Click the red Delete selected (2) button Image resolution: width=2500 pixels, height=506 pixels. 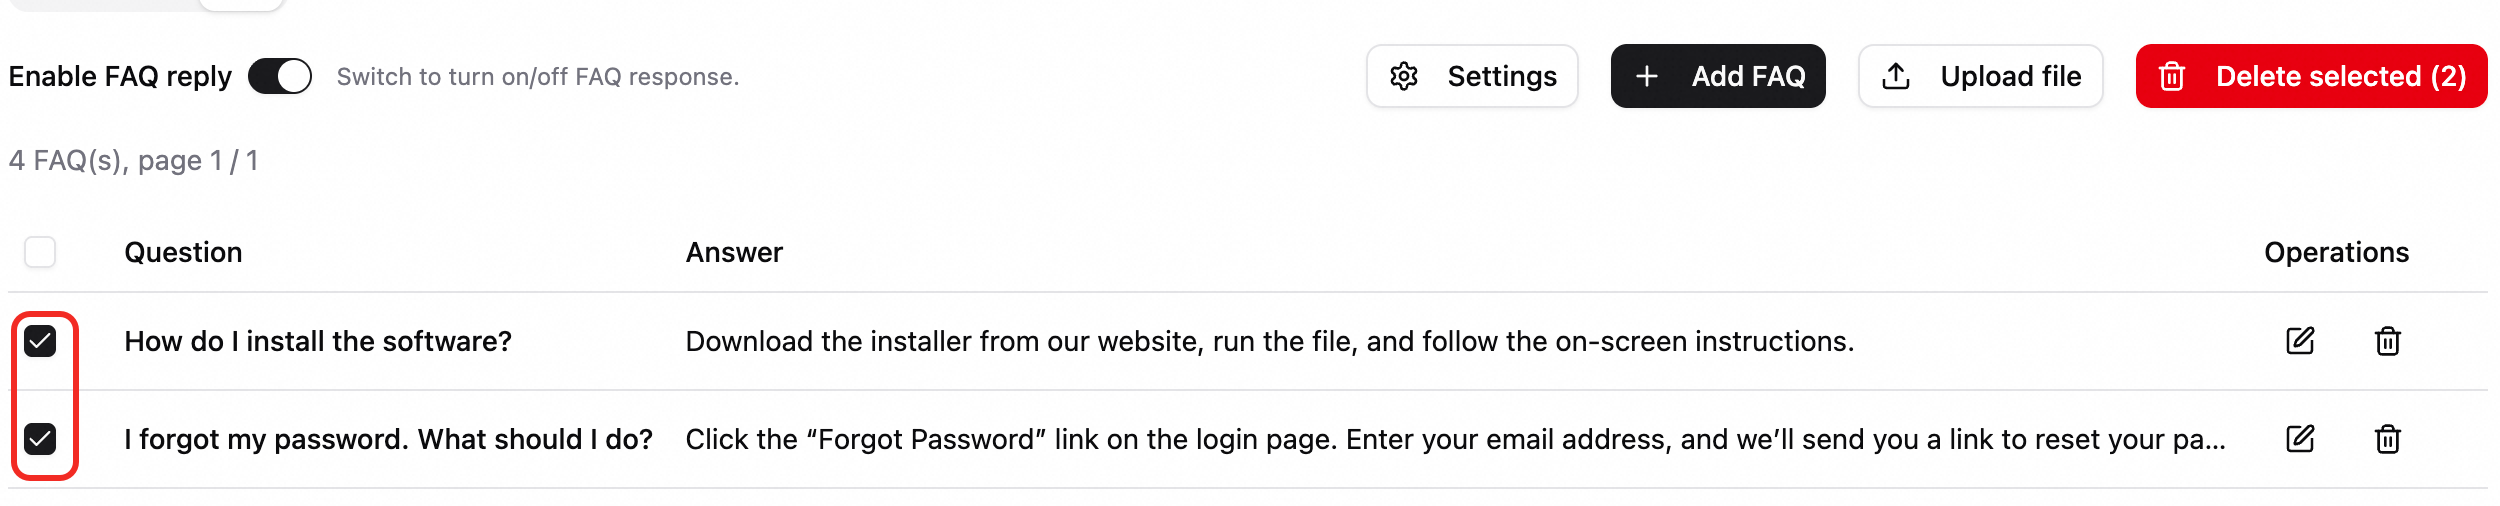click(x=2311, y=76)
